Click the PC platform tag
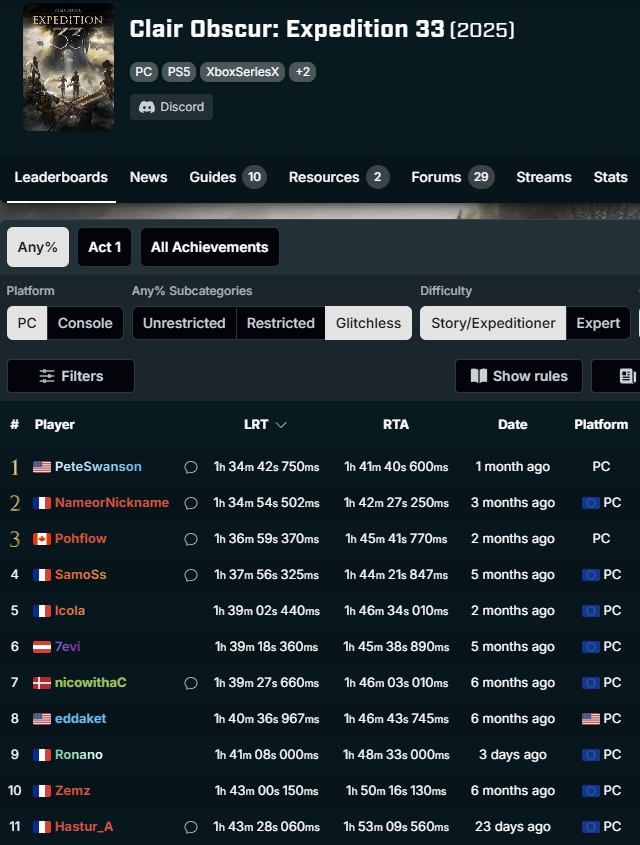 (143, 72)
